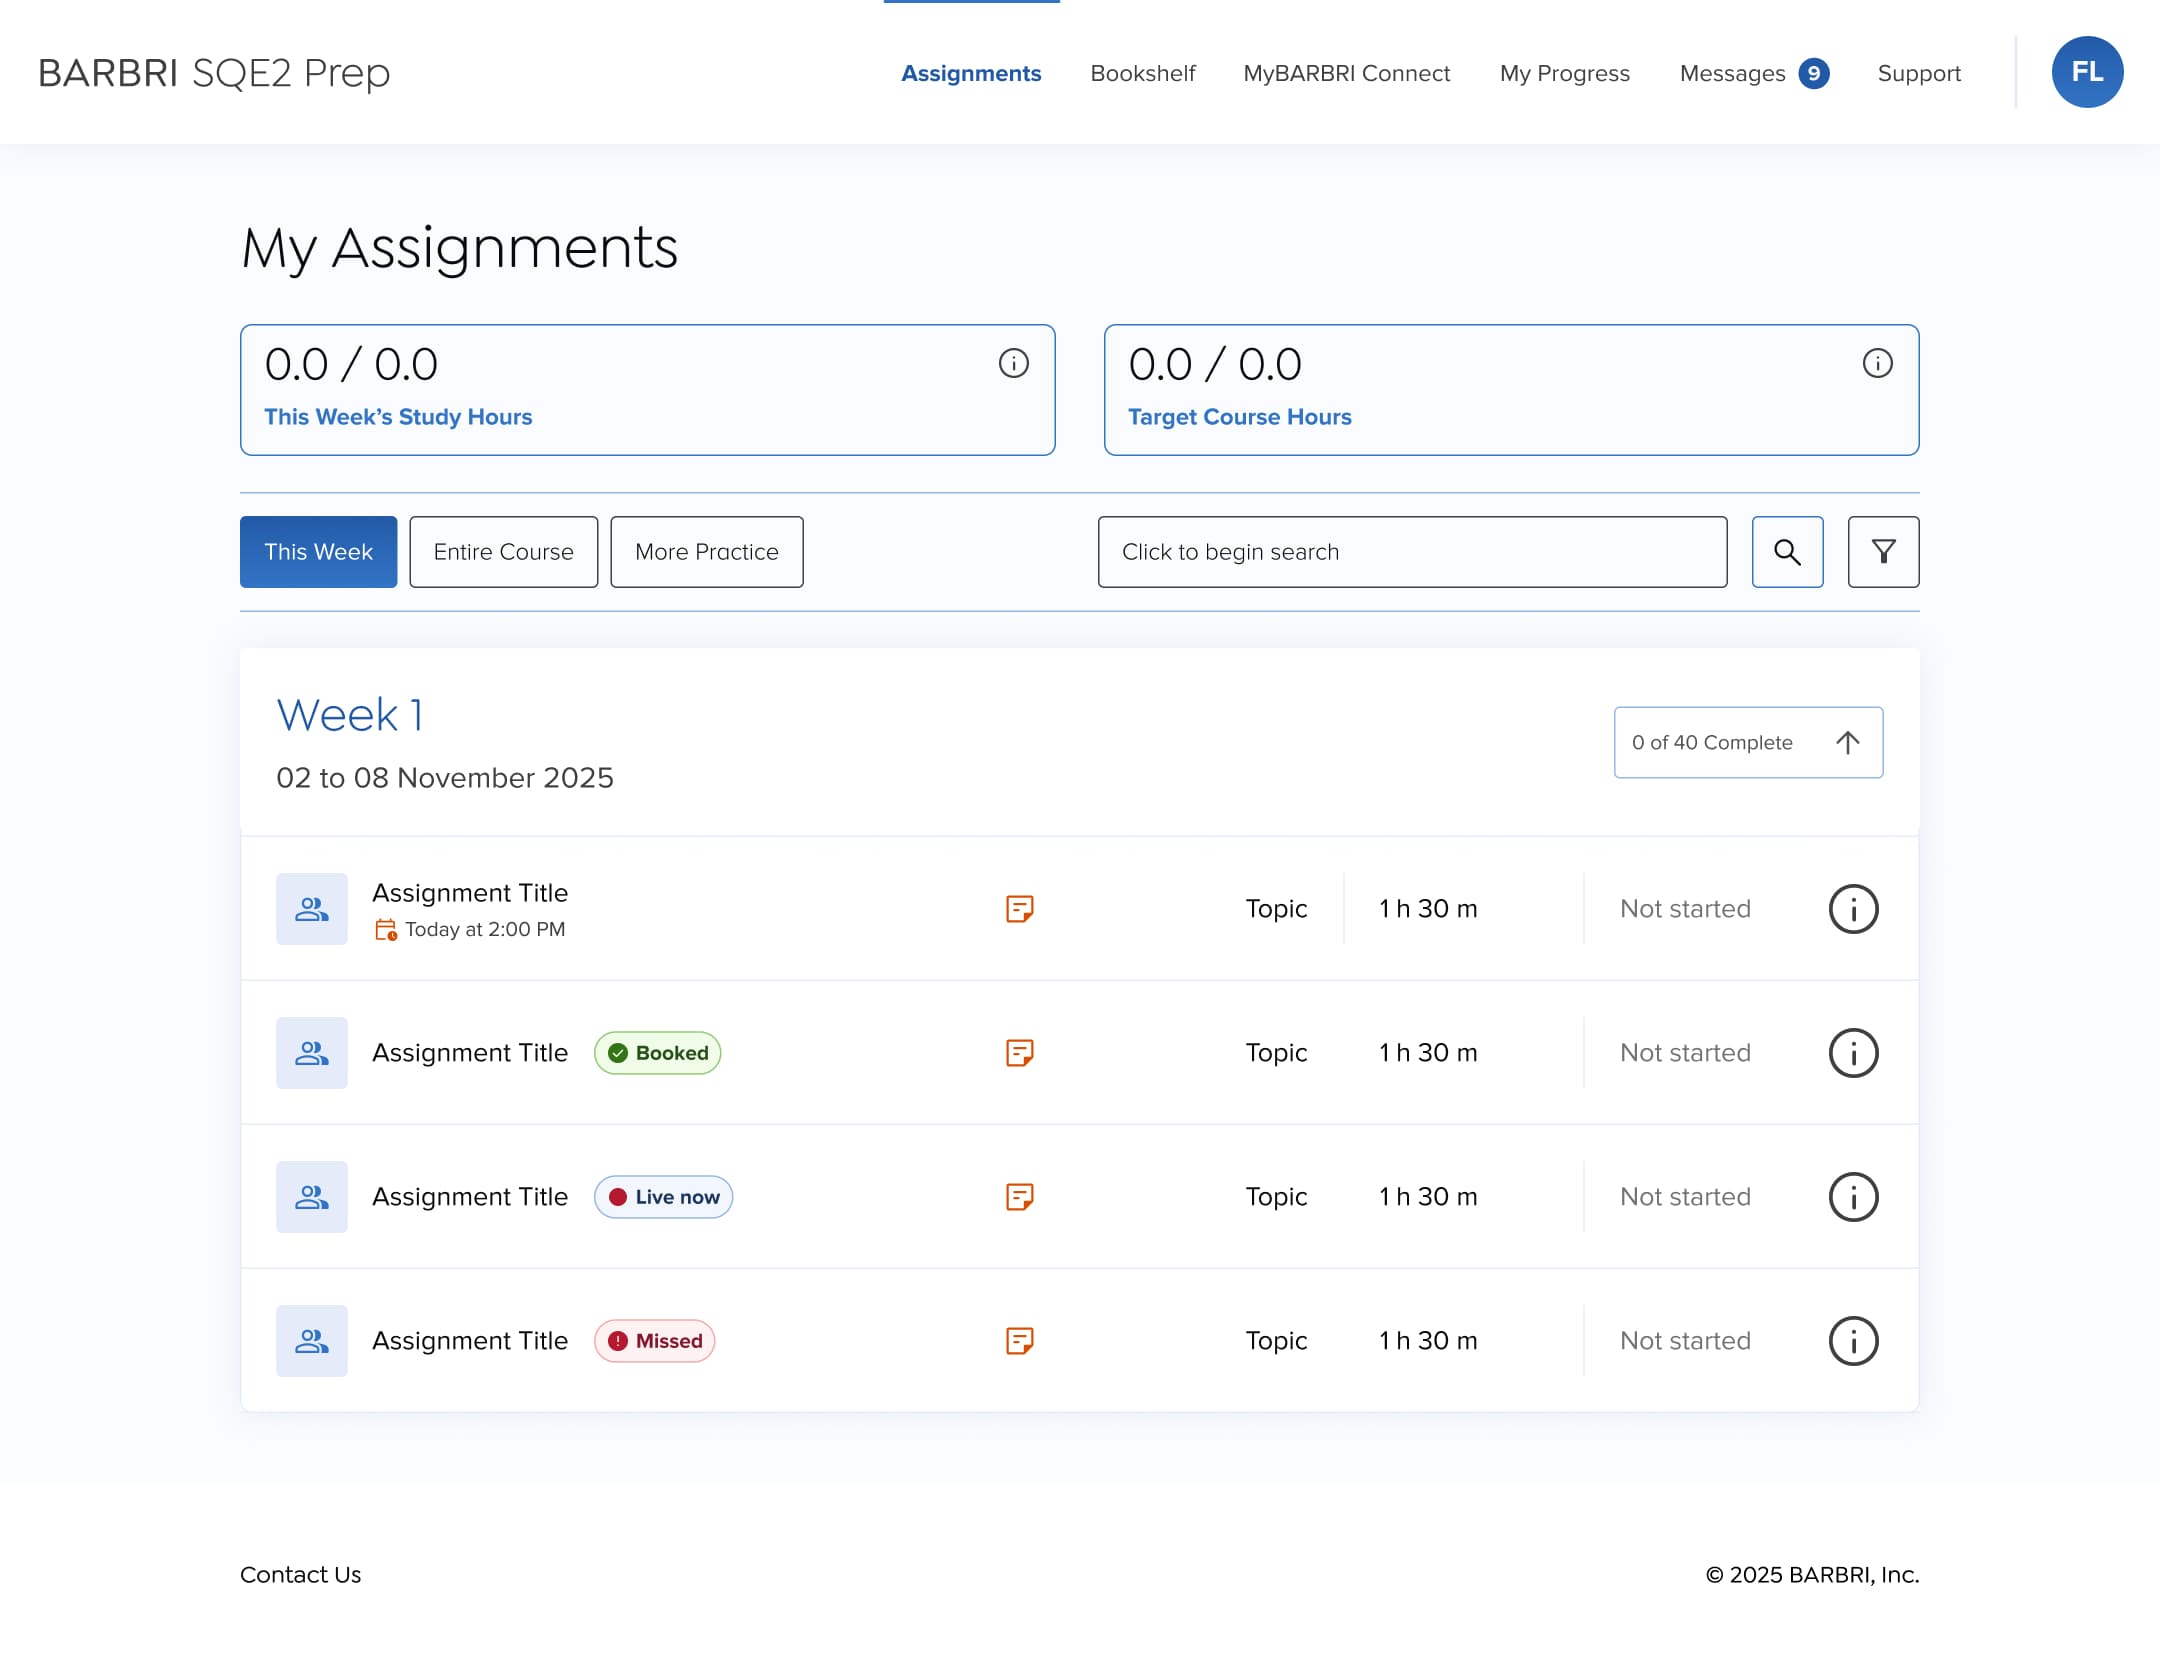Viewport: 2160px width, 1662px height.
Task: Open info circle for the Live now assignment
Action: pyautogui.click(x=1853, y=1197)
